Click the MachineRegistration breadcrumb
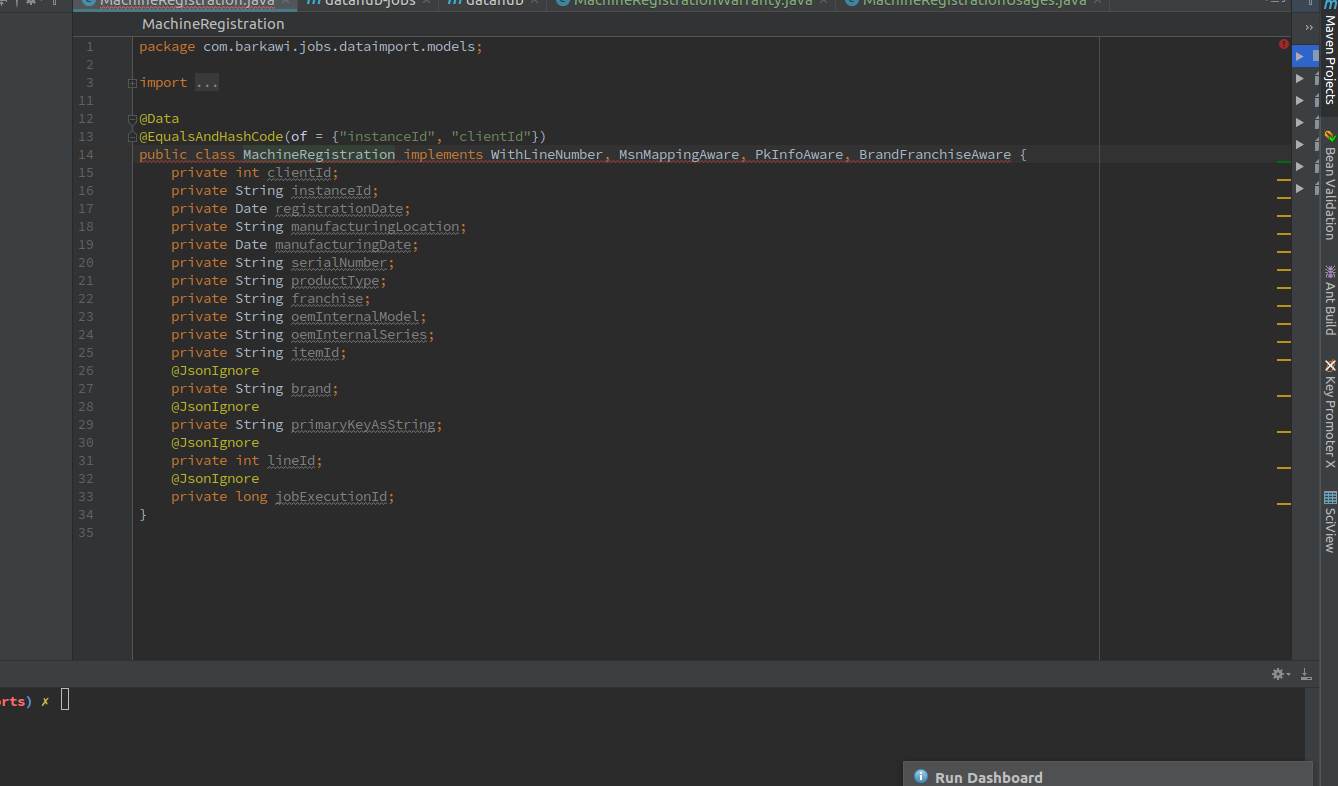The height and width of the screenshot is (786, 1338). [x=213, y=24]
